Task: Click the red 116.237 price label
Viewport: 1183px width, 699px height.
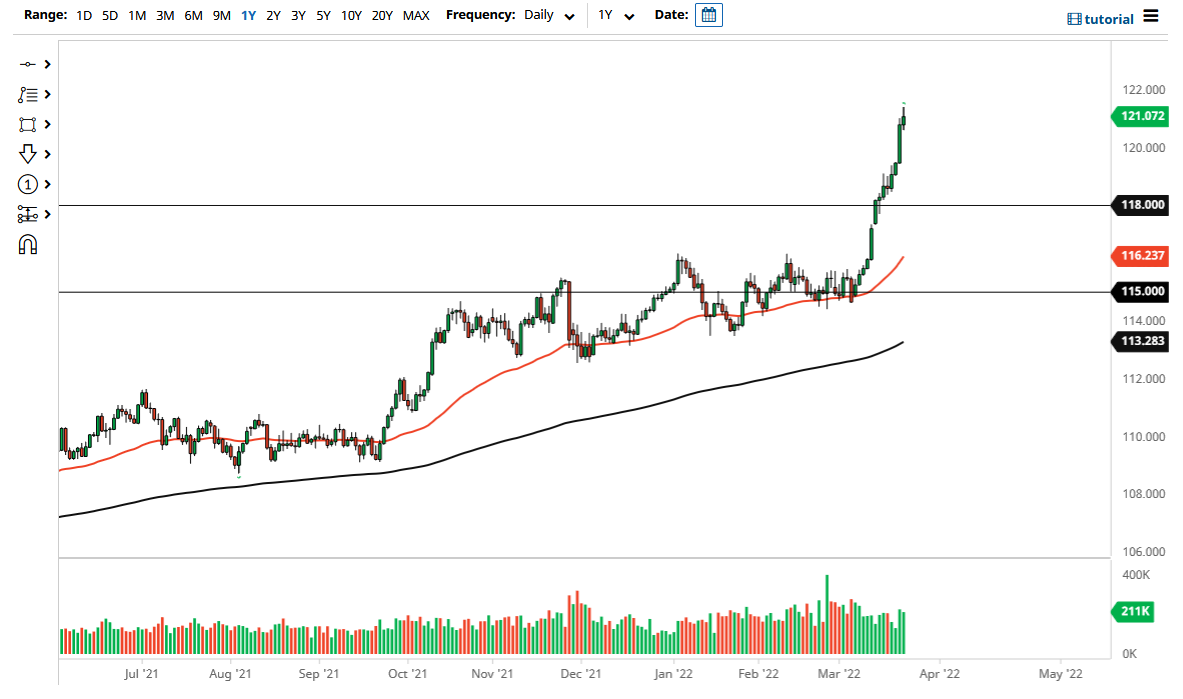Action: 1140,256
